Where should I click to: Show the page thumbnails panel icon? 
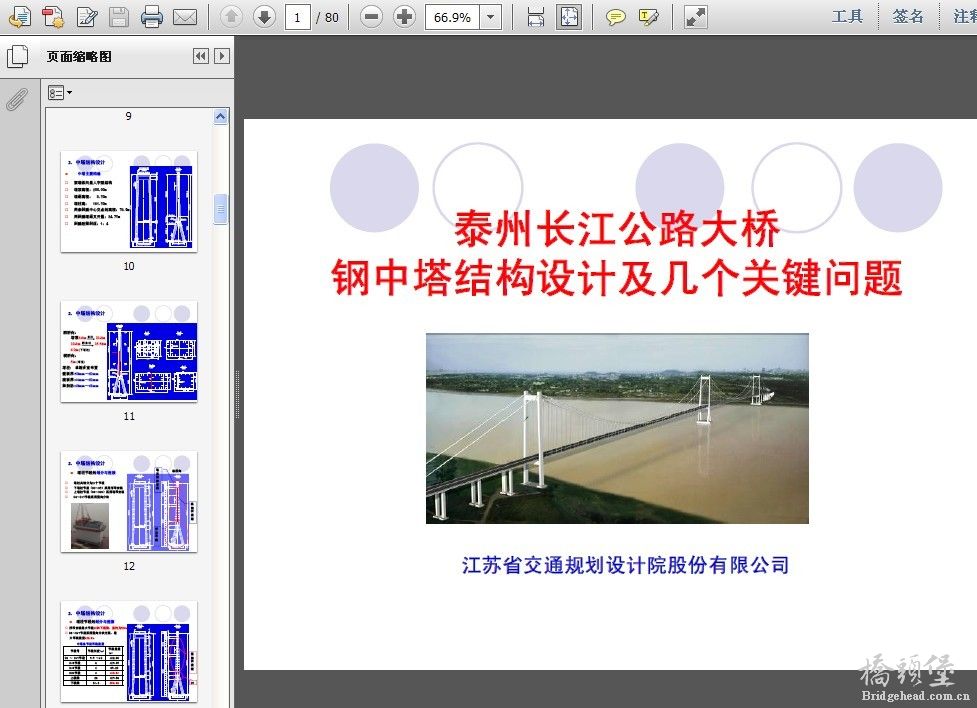17,56
